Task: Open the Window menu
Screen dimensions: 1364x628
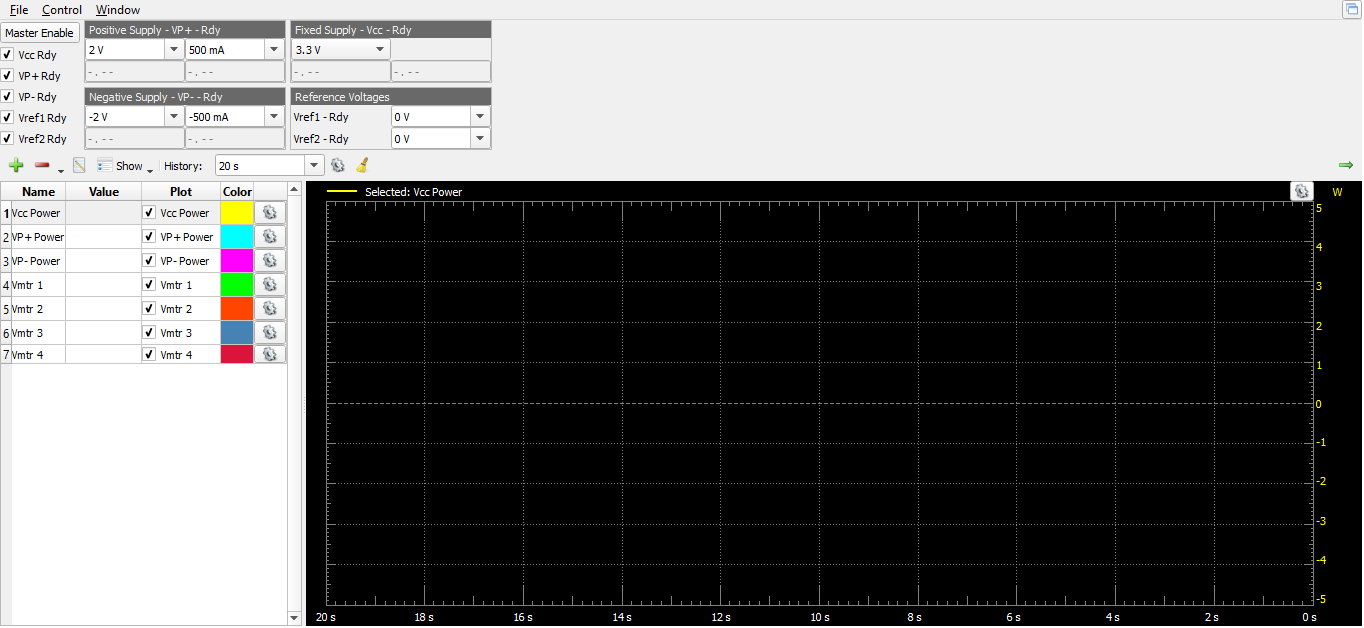Action: tap(118, 10)
